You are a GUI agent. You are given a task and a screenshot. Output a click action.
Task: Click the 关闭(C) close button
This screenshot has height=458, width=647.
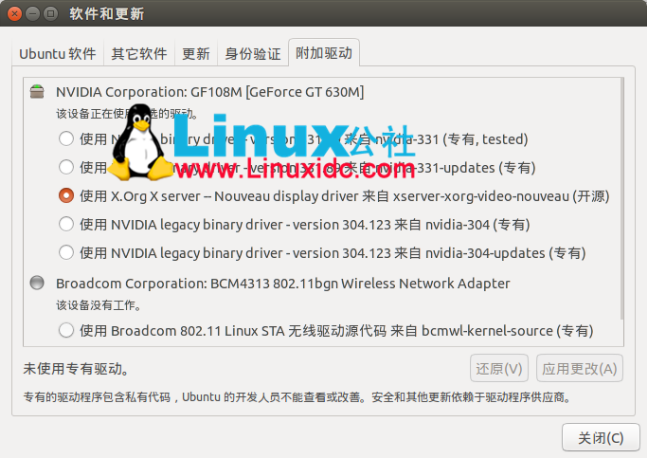tap(601, 437)
